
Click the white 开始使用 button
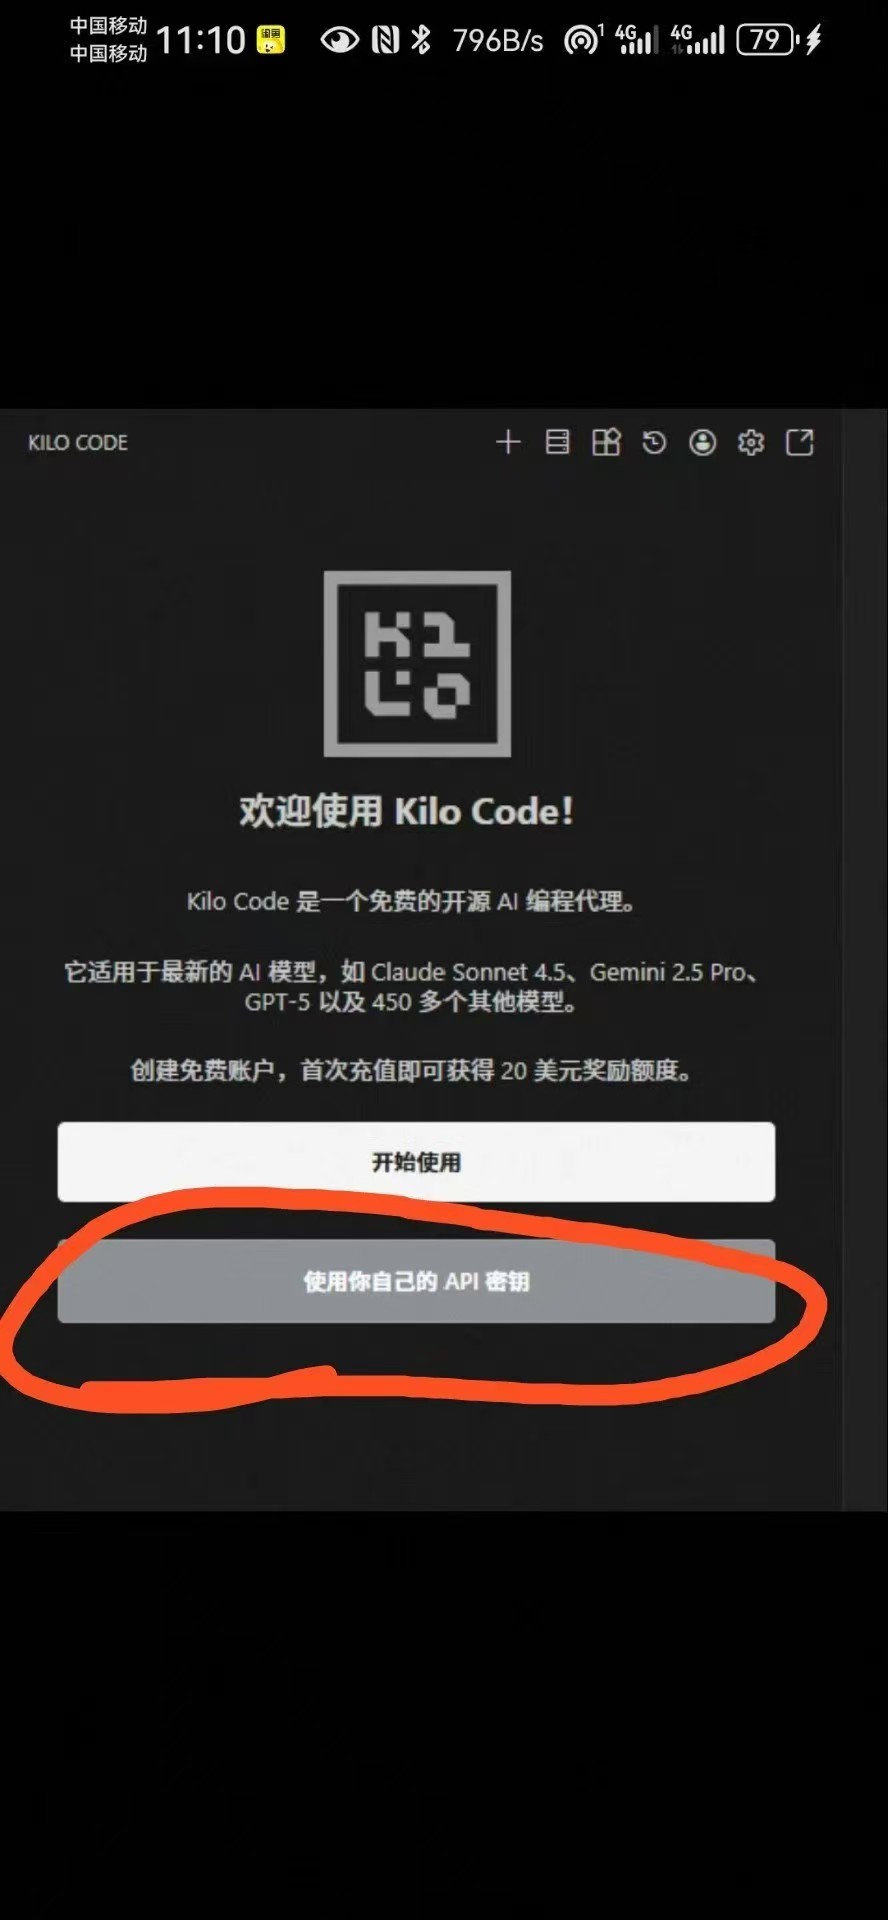(416, 1161)
